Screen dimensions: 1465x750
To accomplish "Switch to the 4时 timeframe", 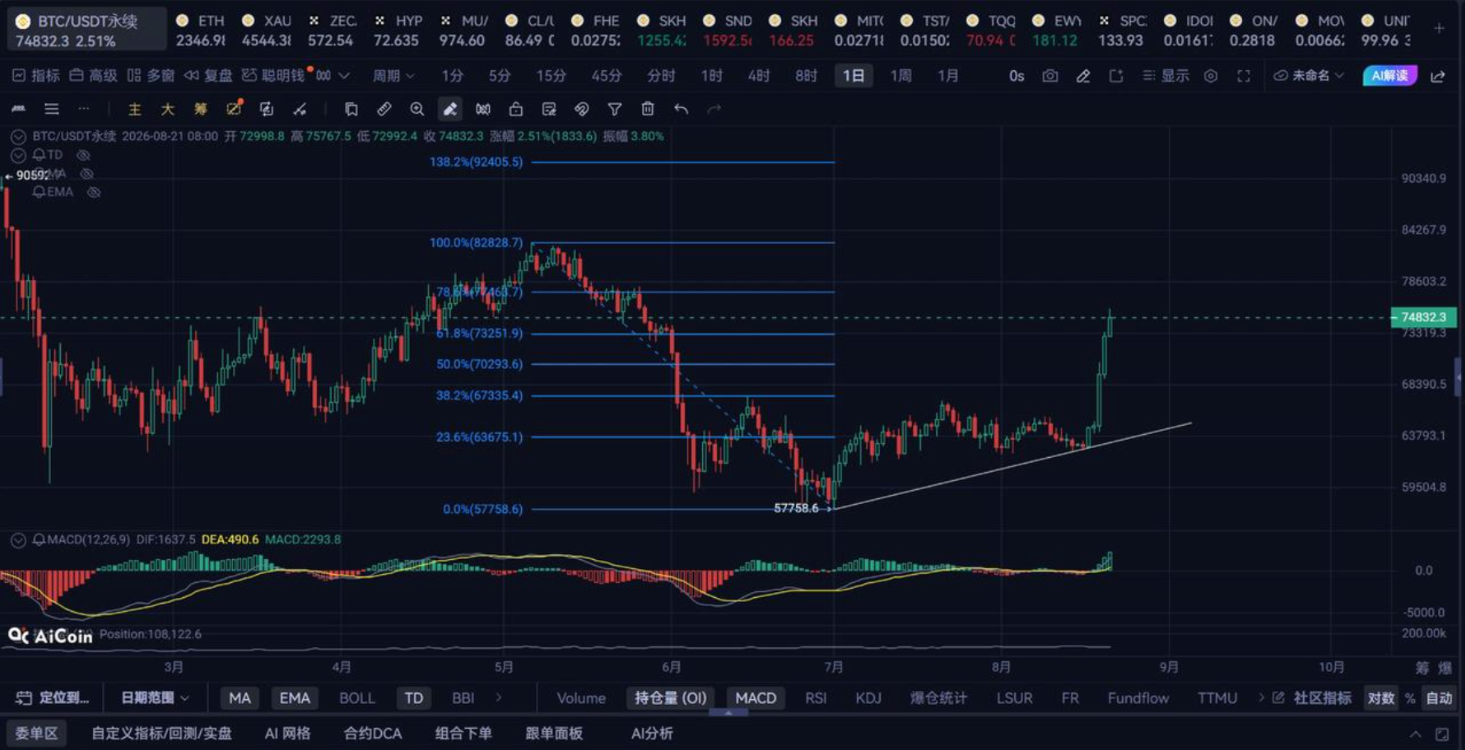I will pyautogui.click(x=759, y=76).
